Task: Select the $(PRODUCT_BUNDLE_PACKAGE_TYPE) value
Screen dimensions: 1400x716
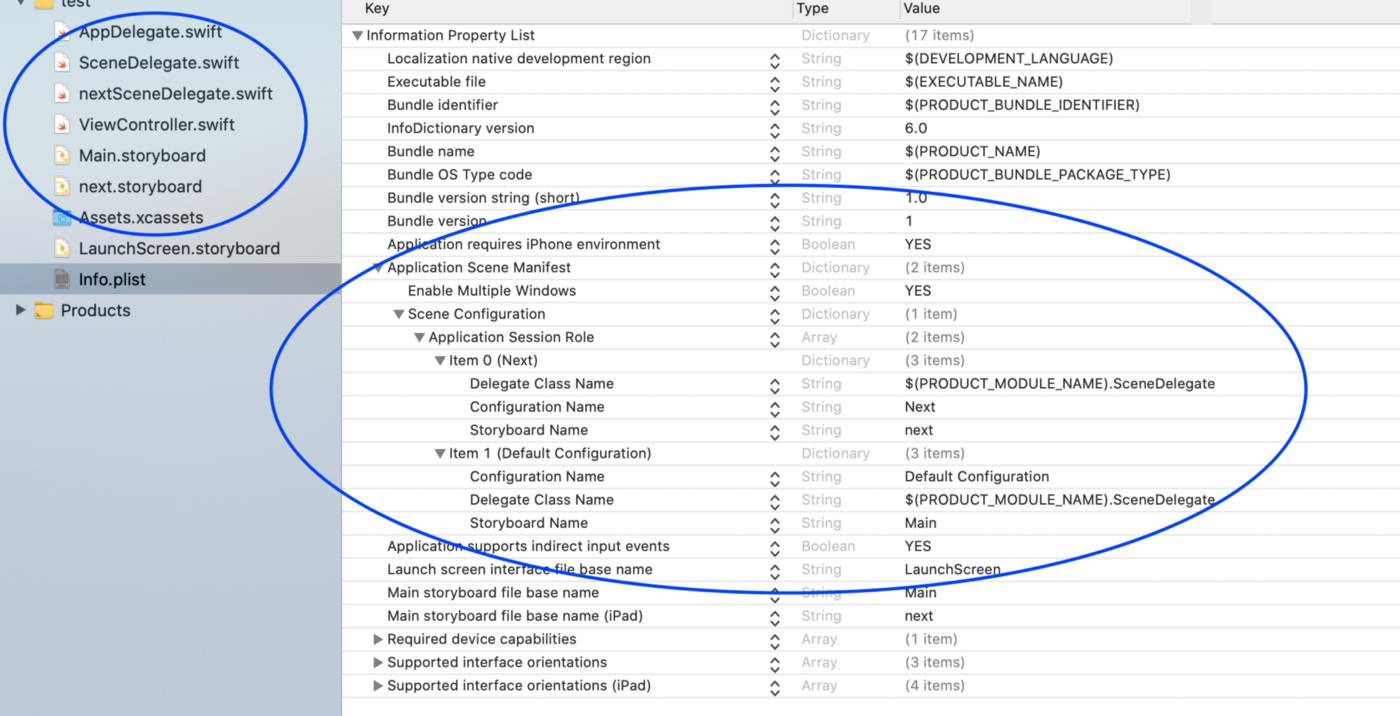Action: 1037,175
